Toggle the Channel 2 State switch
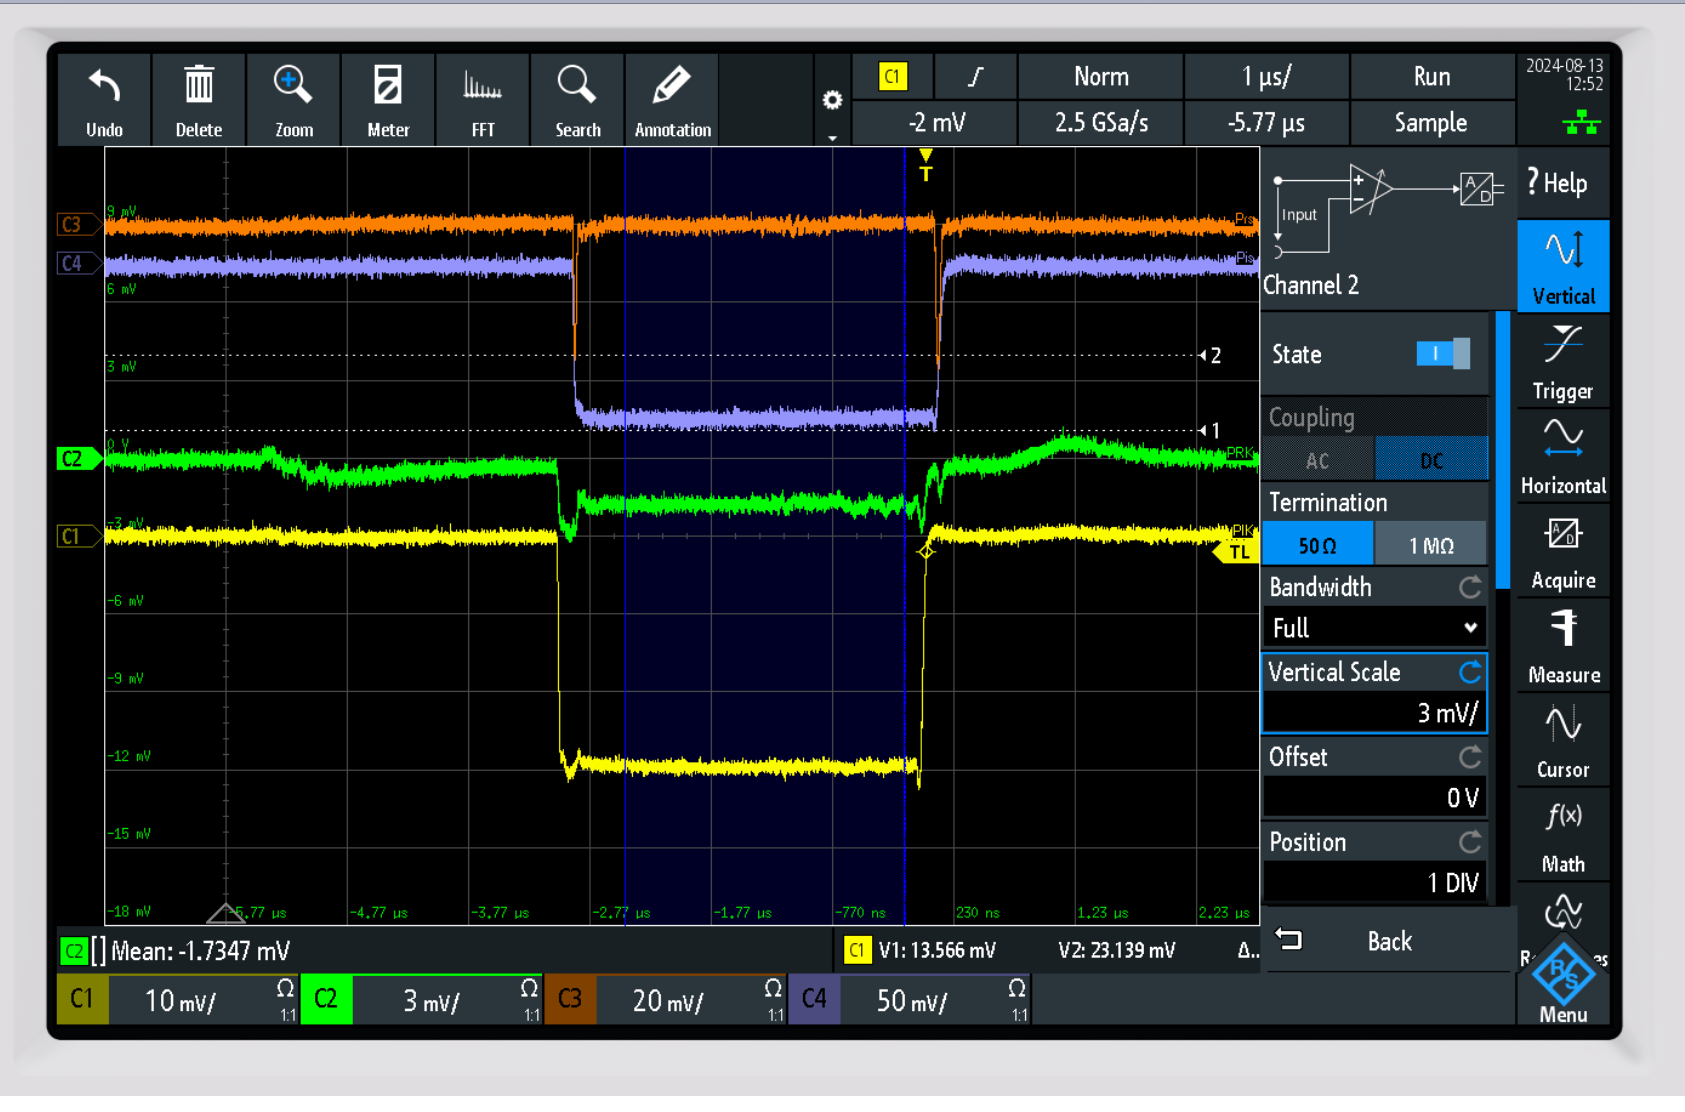 (1442, 354)
